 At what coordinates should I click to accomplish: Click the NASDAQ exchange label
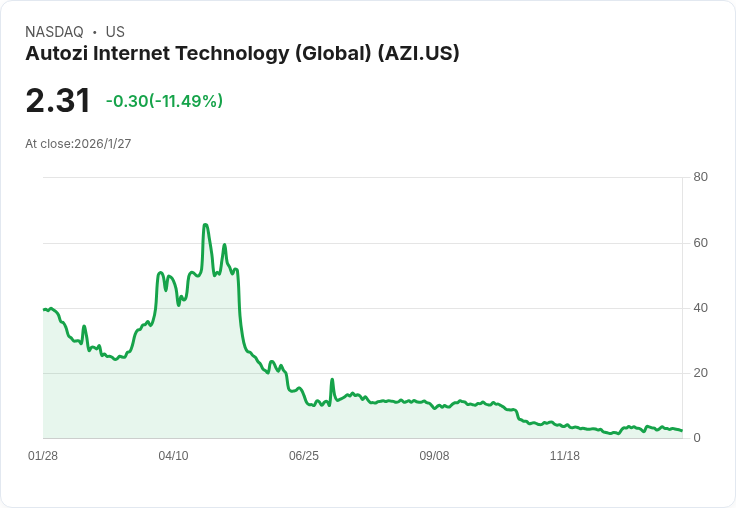click(54, 32)
